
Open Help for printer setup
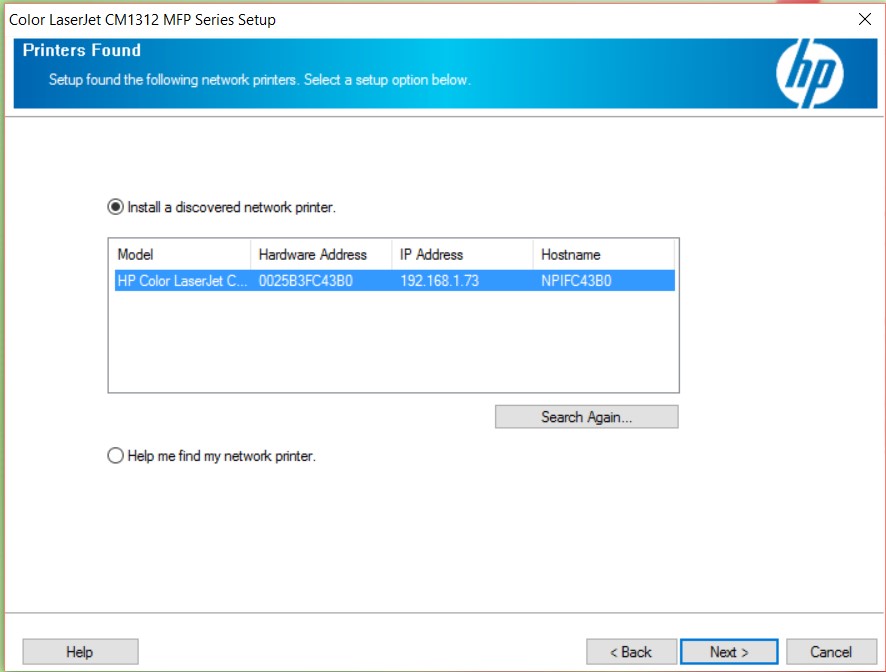click(x=80, y=652)
